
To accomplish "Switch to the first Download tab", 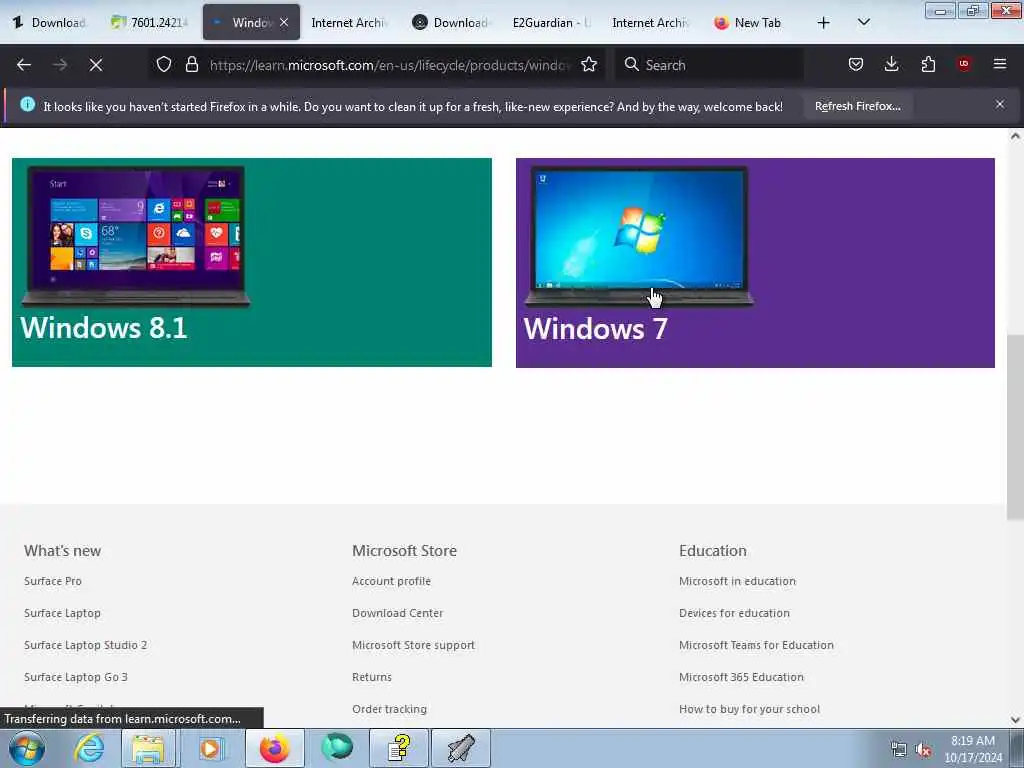I will 50,23.
